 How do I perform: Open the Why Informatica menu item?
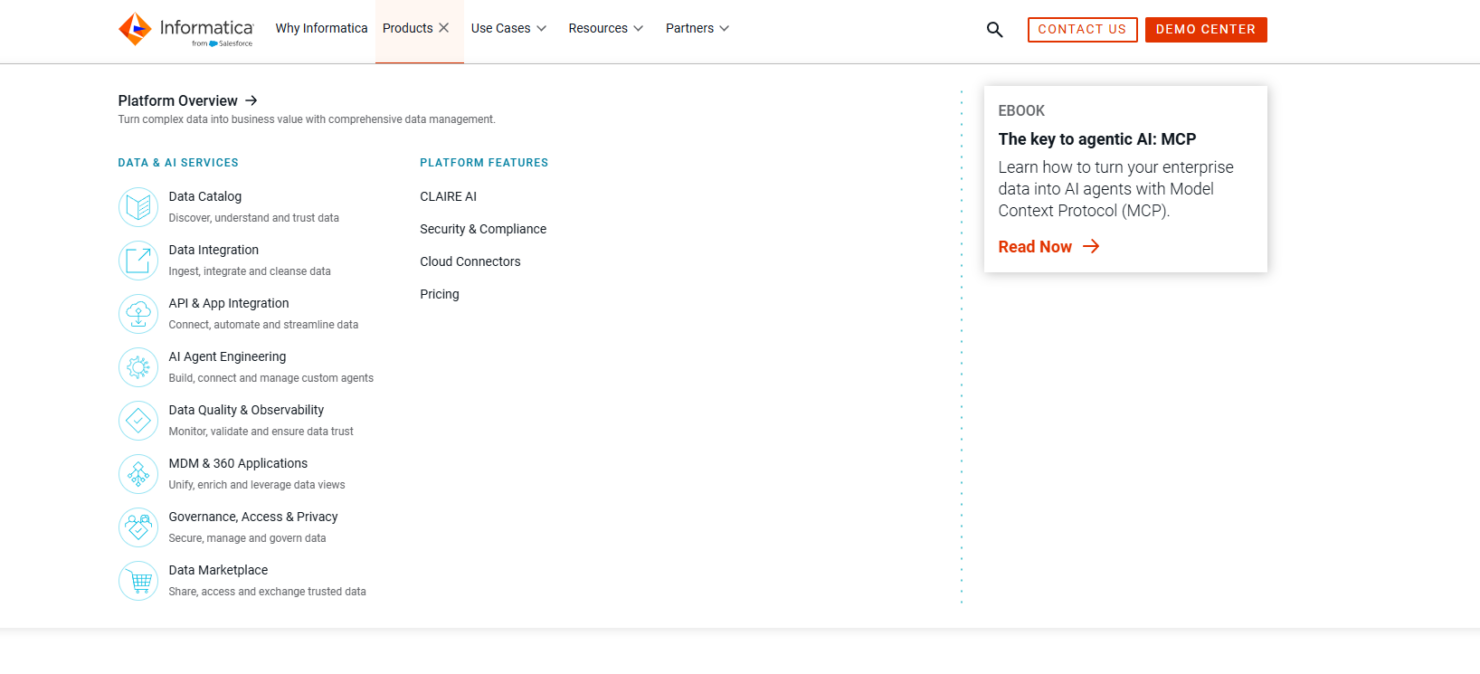click(322, 28)
